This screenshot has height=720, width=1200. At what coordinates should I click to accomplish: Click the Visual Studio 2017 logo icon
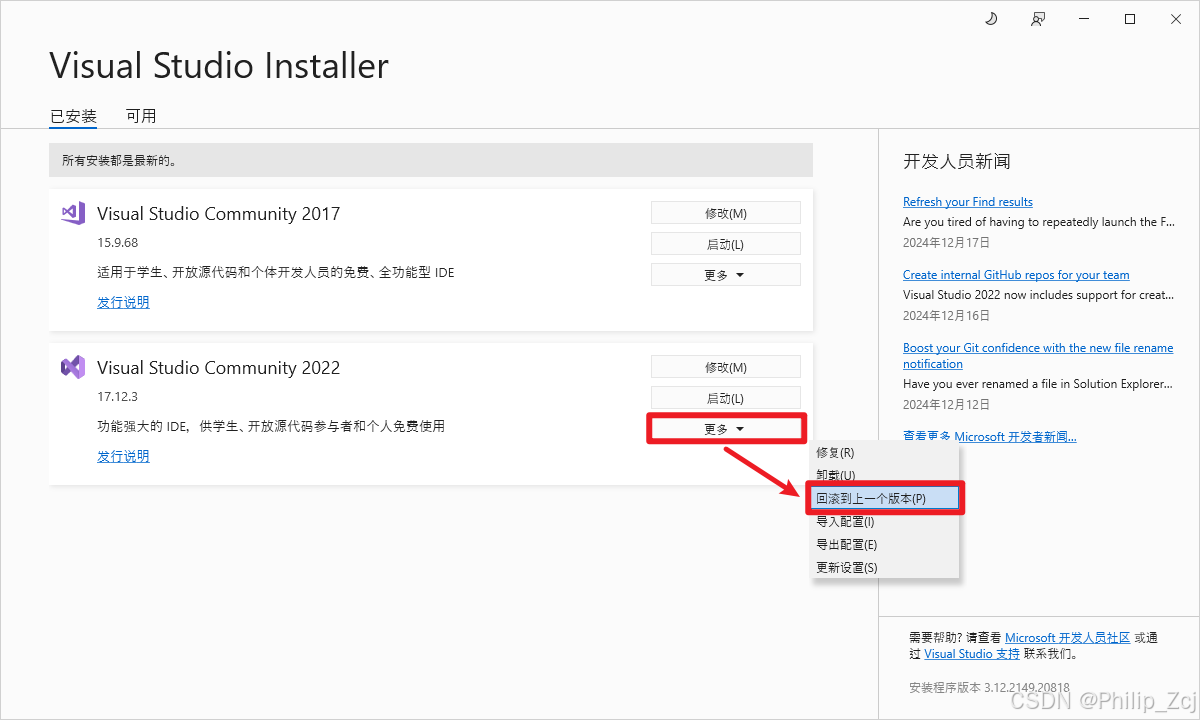[73, 213]
